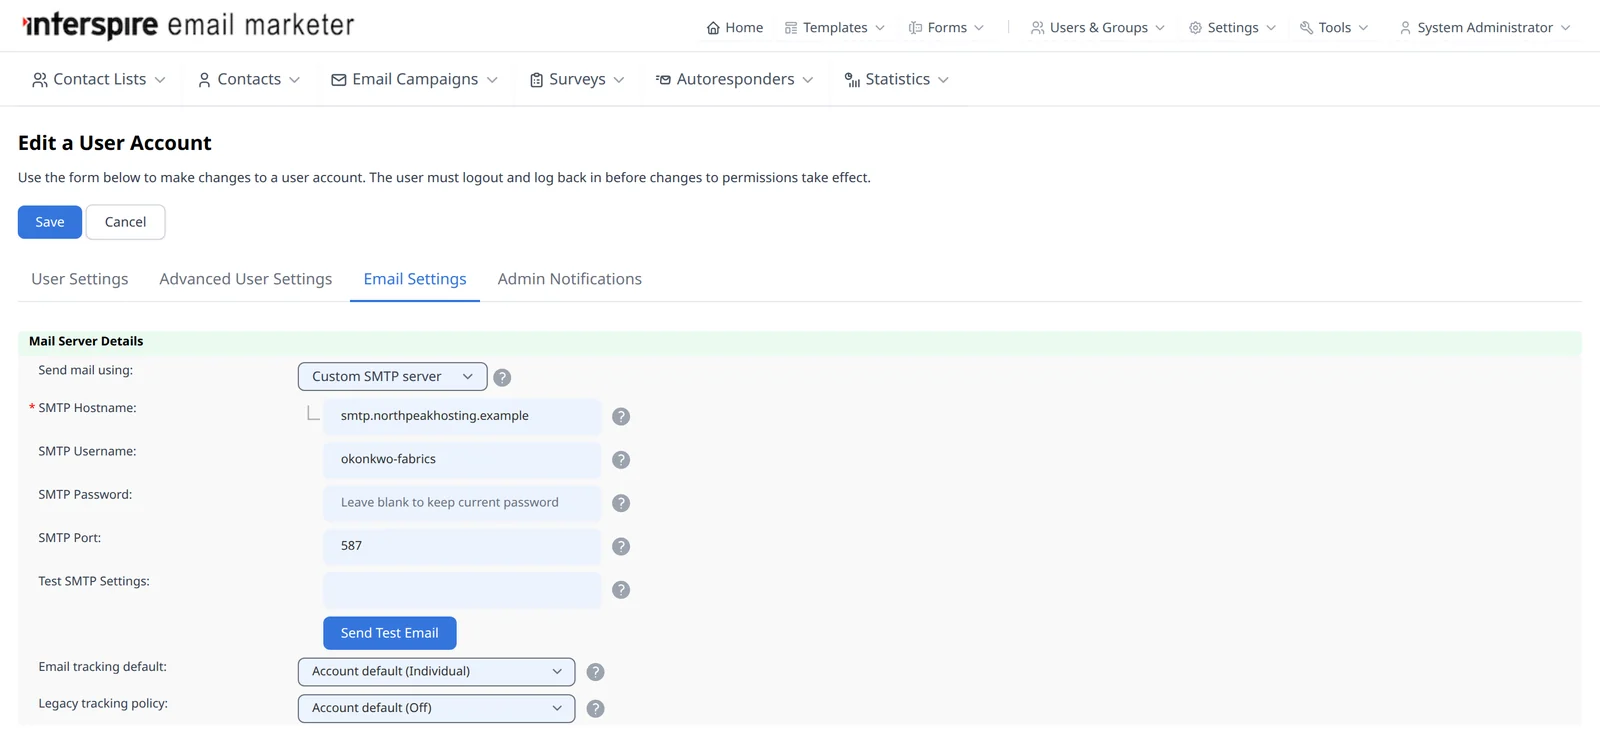
Task: Expand the Statistics menu chevron
Action: pos(943,80)
